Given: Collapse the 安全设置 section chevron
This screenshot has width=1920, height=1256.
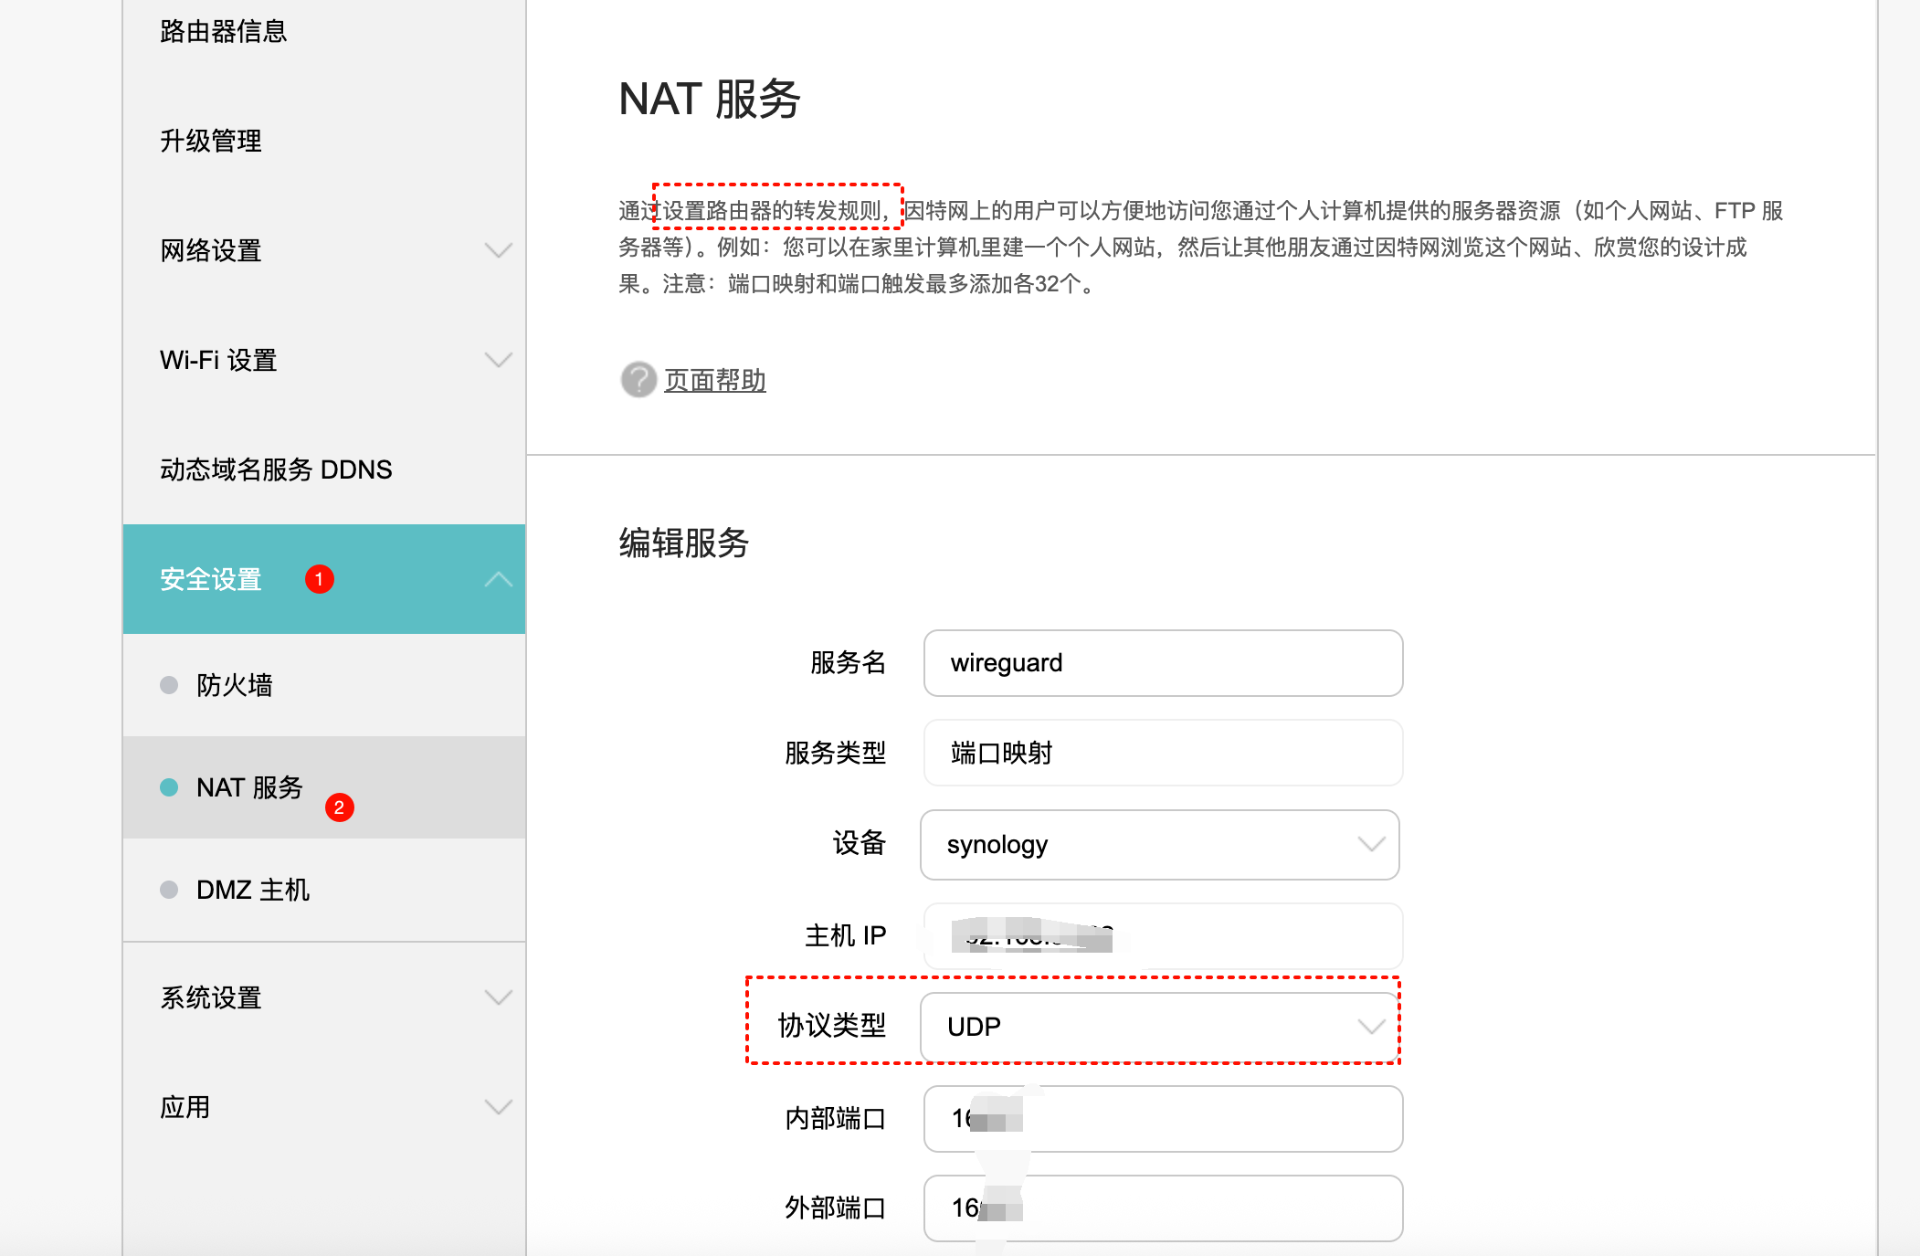Looking at the screenshot, I should click(498, 579).
